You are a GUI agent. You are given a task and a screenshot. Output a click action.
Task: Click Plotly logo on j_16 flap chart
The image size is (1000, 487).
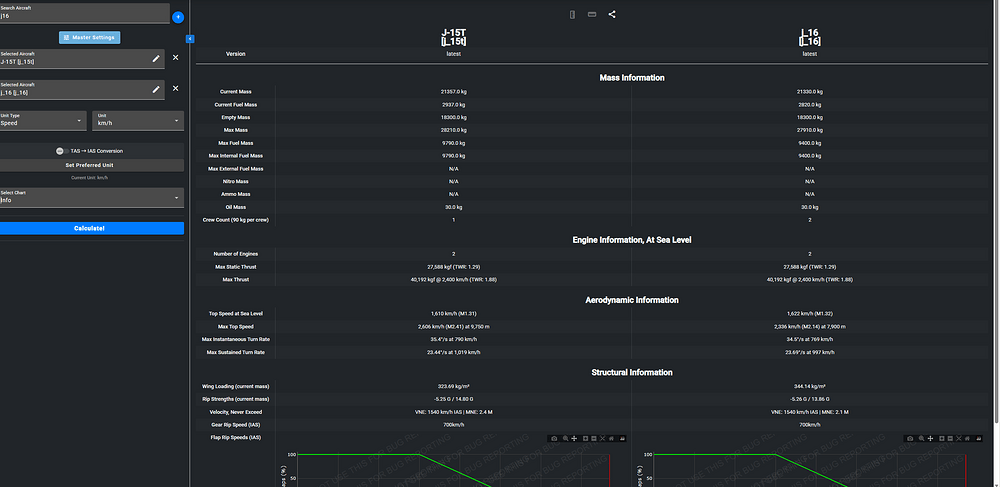point(979,439)
